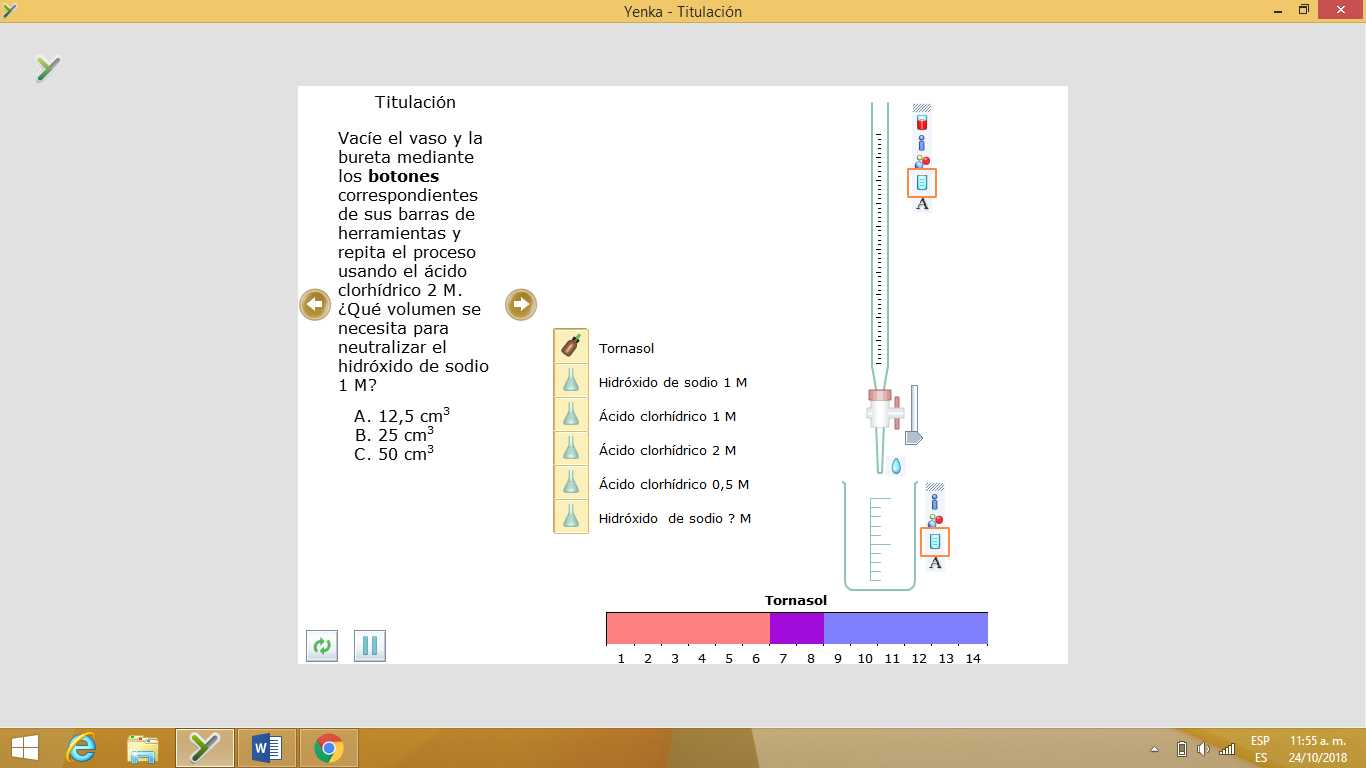
Task: Pick the Ácido clorhídrico 1 M flask icon
Action: pos(571,415)
